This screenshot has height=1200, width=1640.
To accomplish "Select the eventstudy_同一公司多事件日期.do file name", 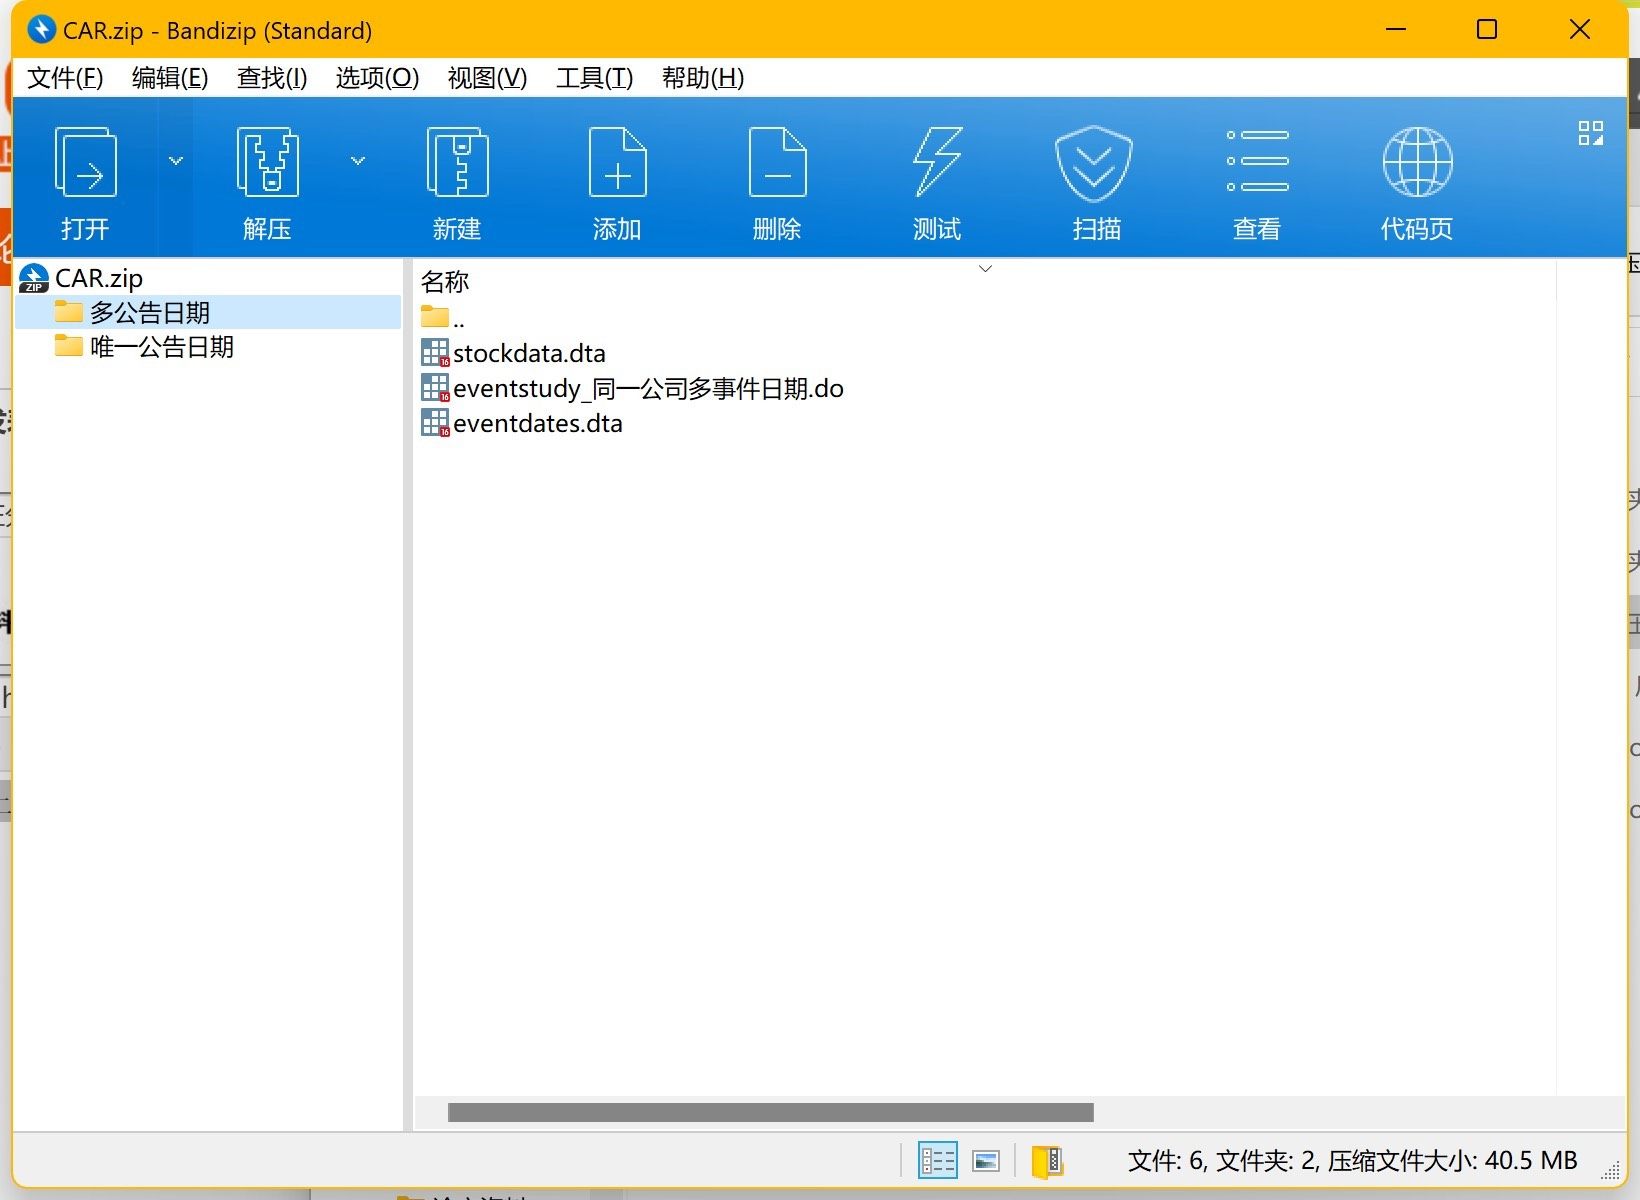I will (x=648, y=388).
